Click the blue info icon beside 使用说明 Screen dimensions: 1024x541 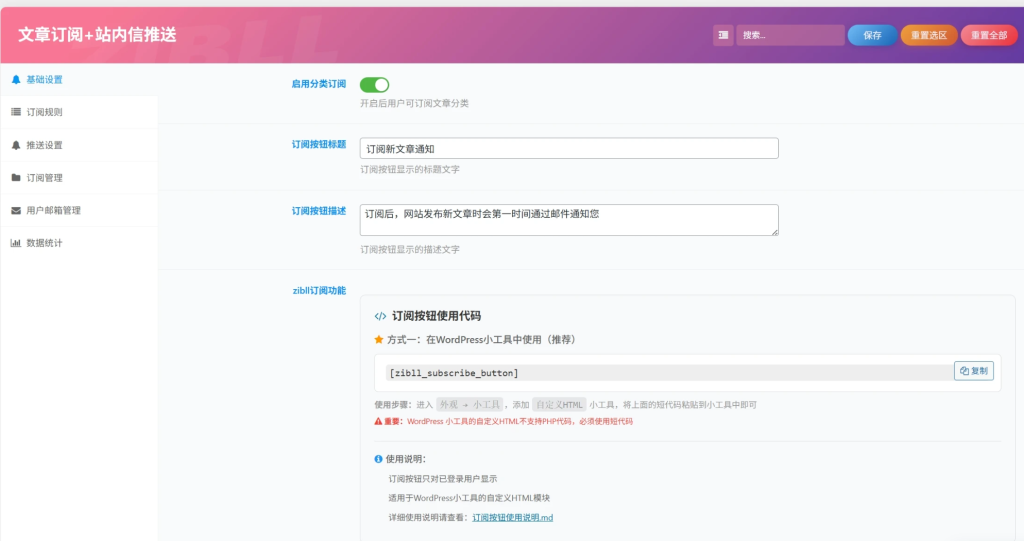click(378, 459)
